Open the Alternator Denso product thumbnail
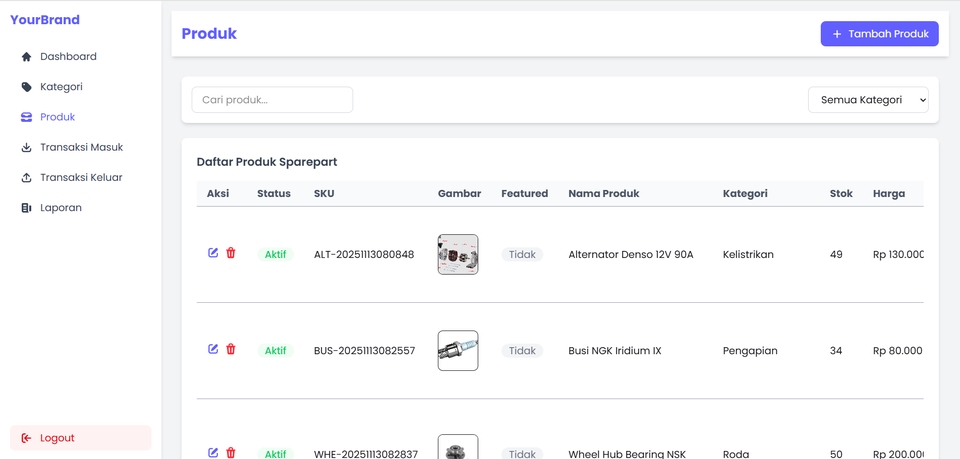Viewport: 960px width, 459px height. click(458, 254)
